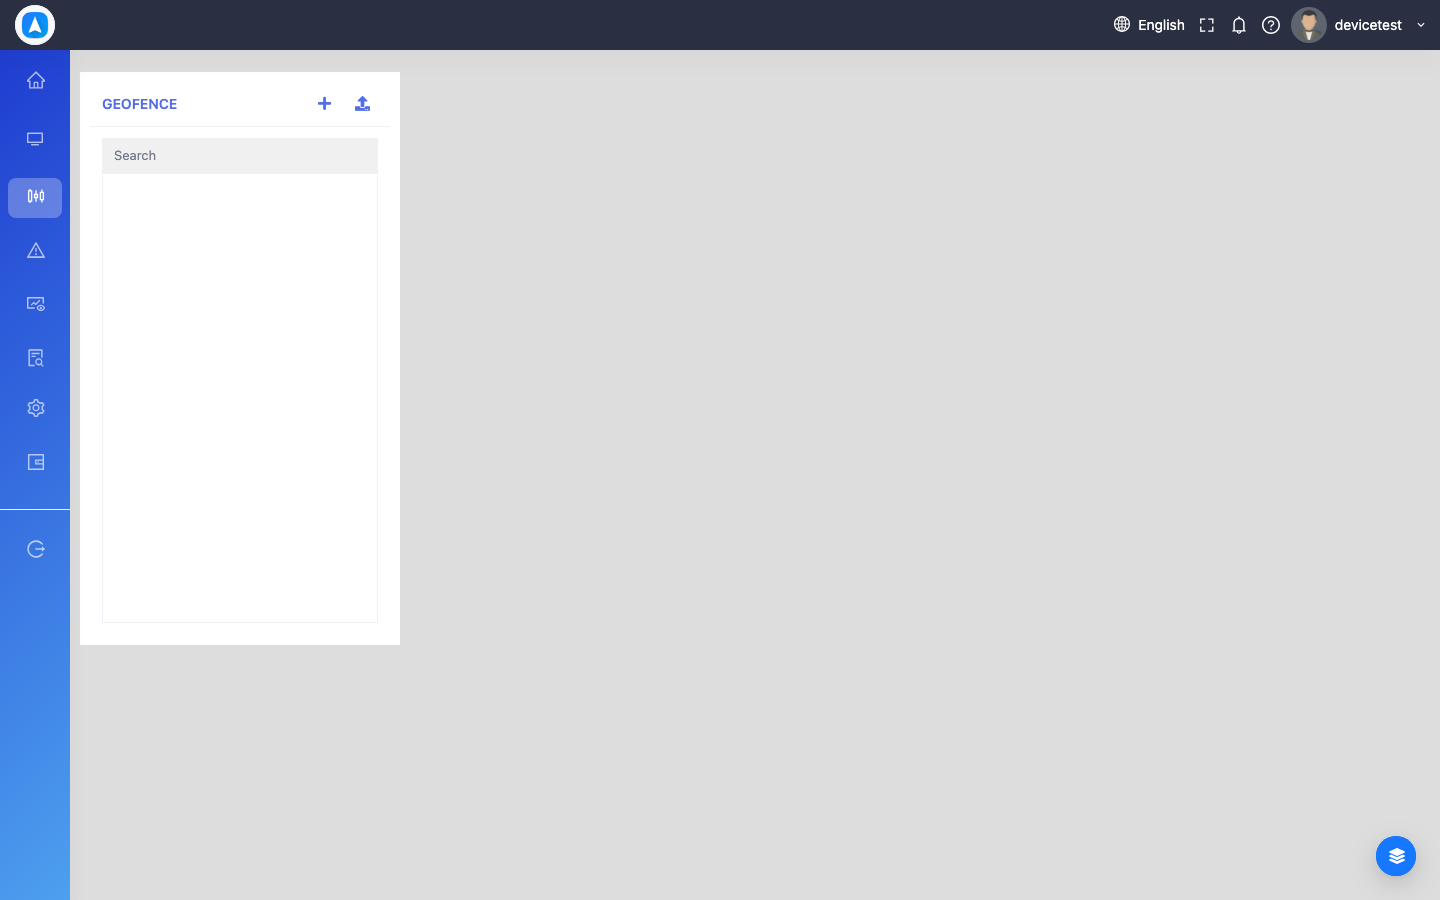
Task: Expand the devicetest user menu chevron
Action: point(1421,25)
